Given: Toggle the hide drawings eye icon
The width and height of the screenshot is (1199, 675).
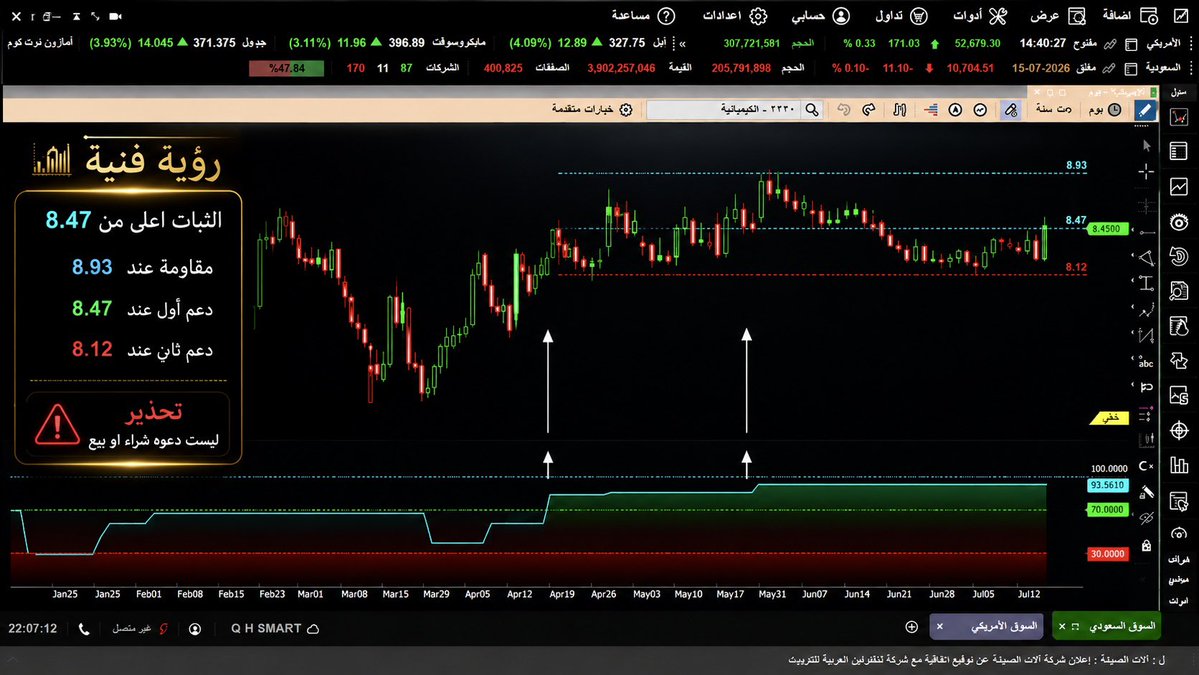Looking at the screenshot, I should (1146, 519).
